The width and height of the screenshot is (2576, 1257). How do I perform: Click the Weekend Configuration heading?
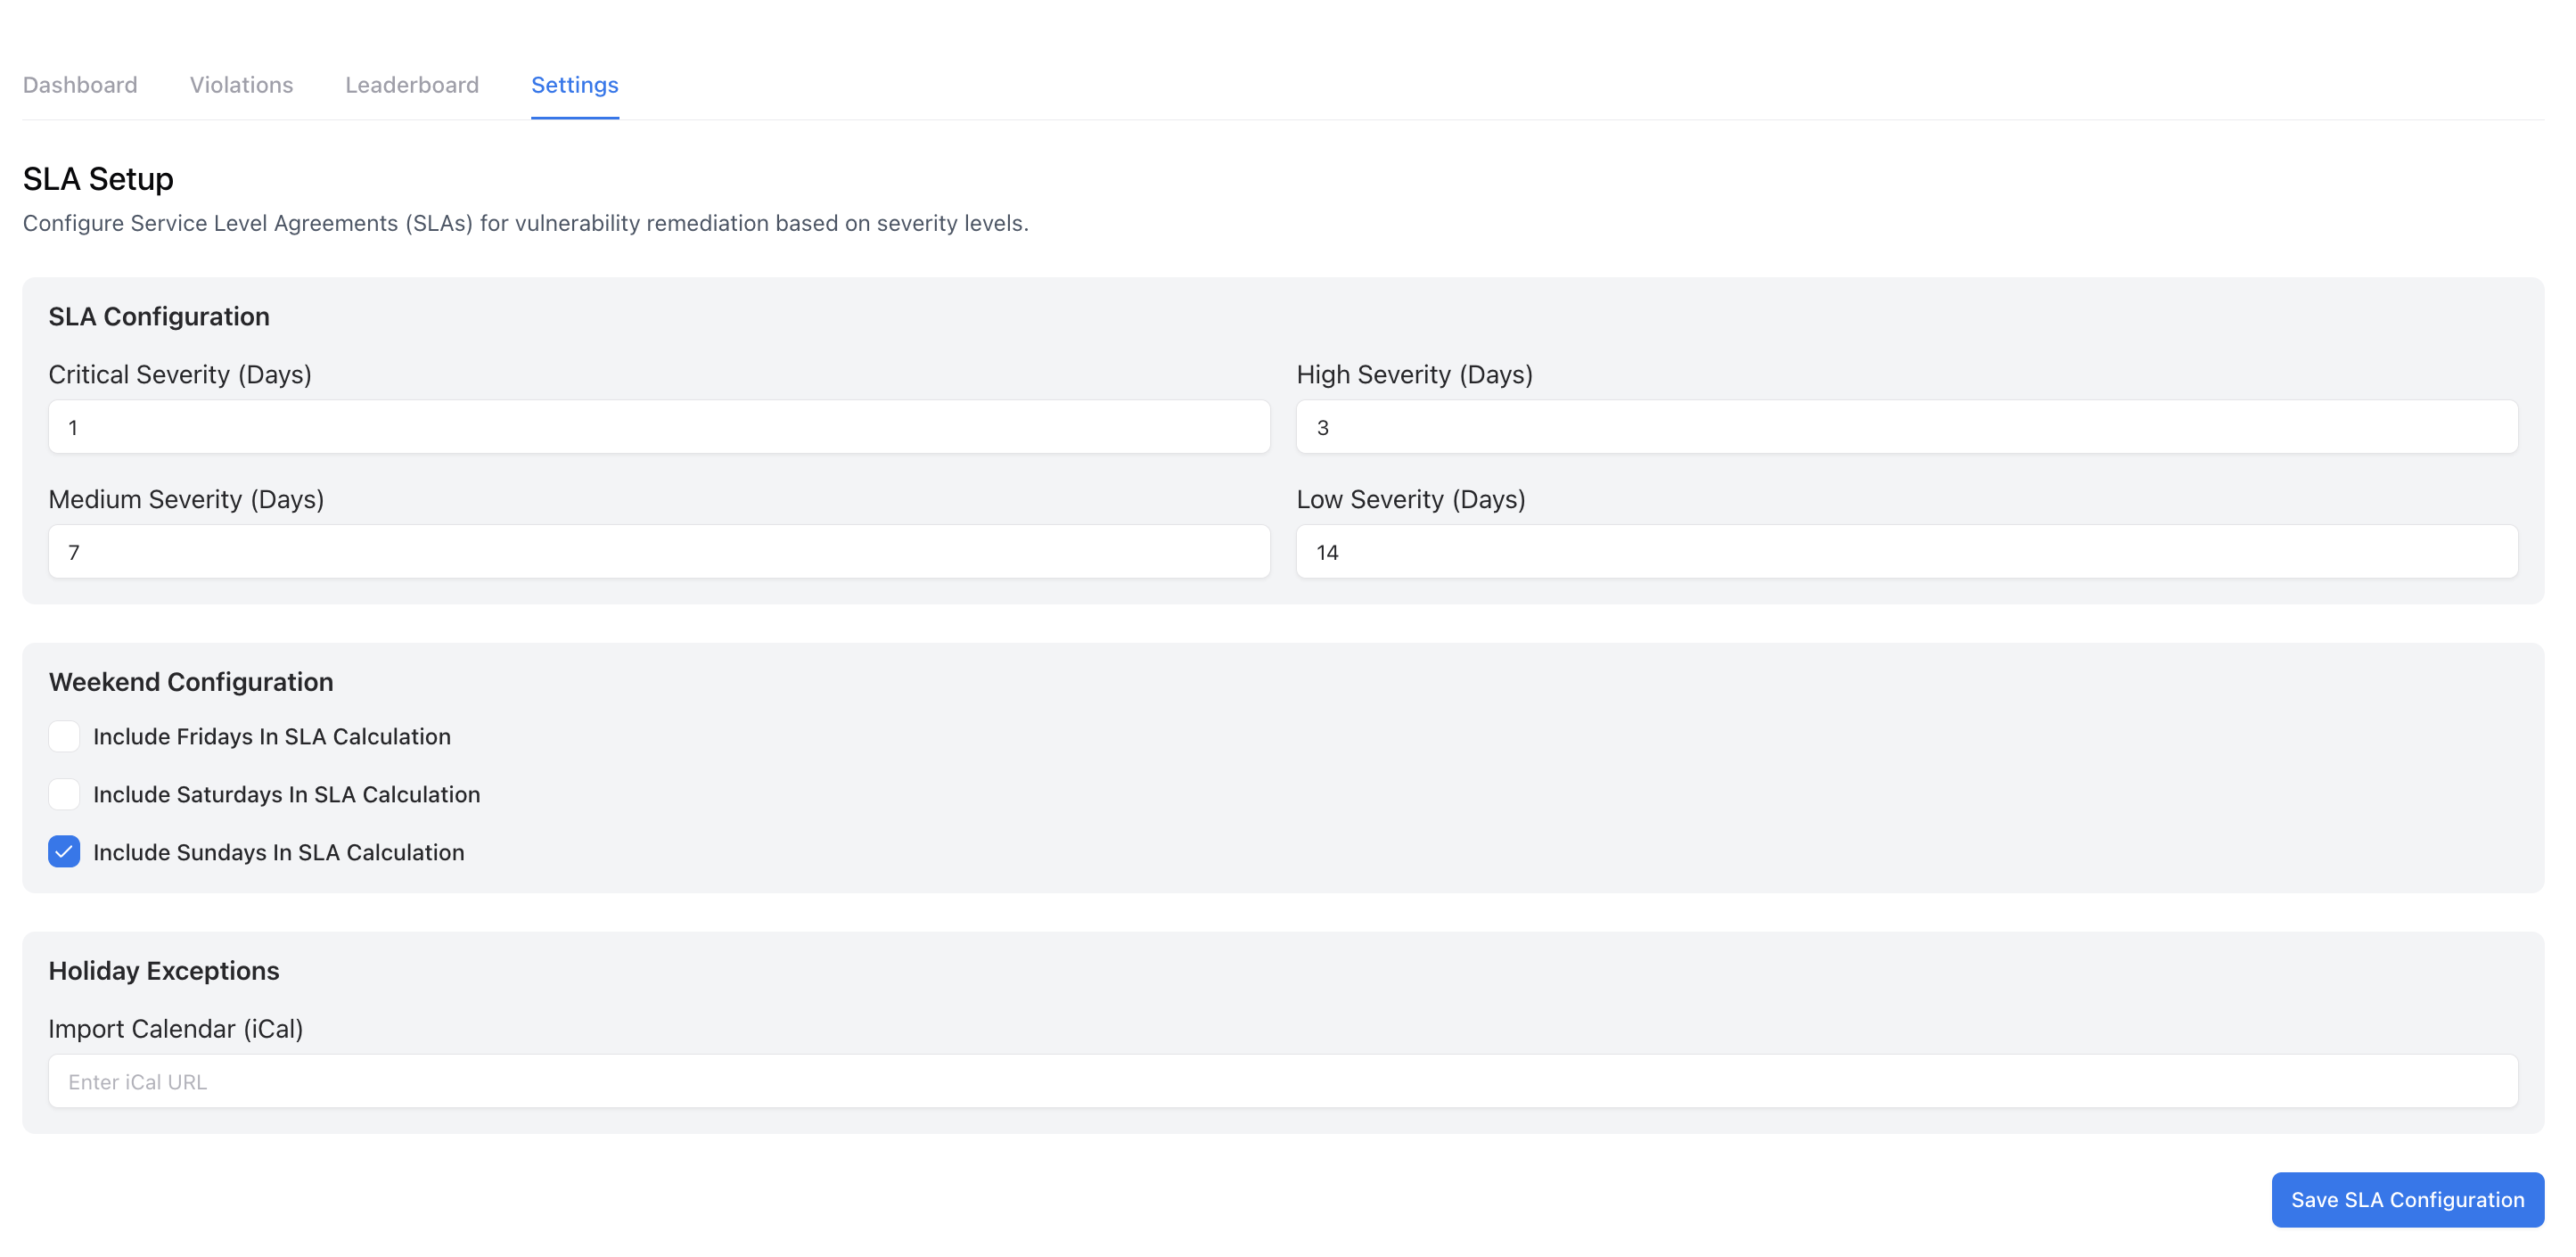190,681
